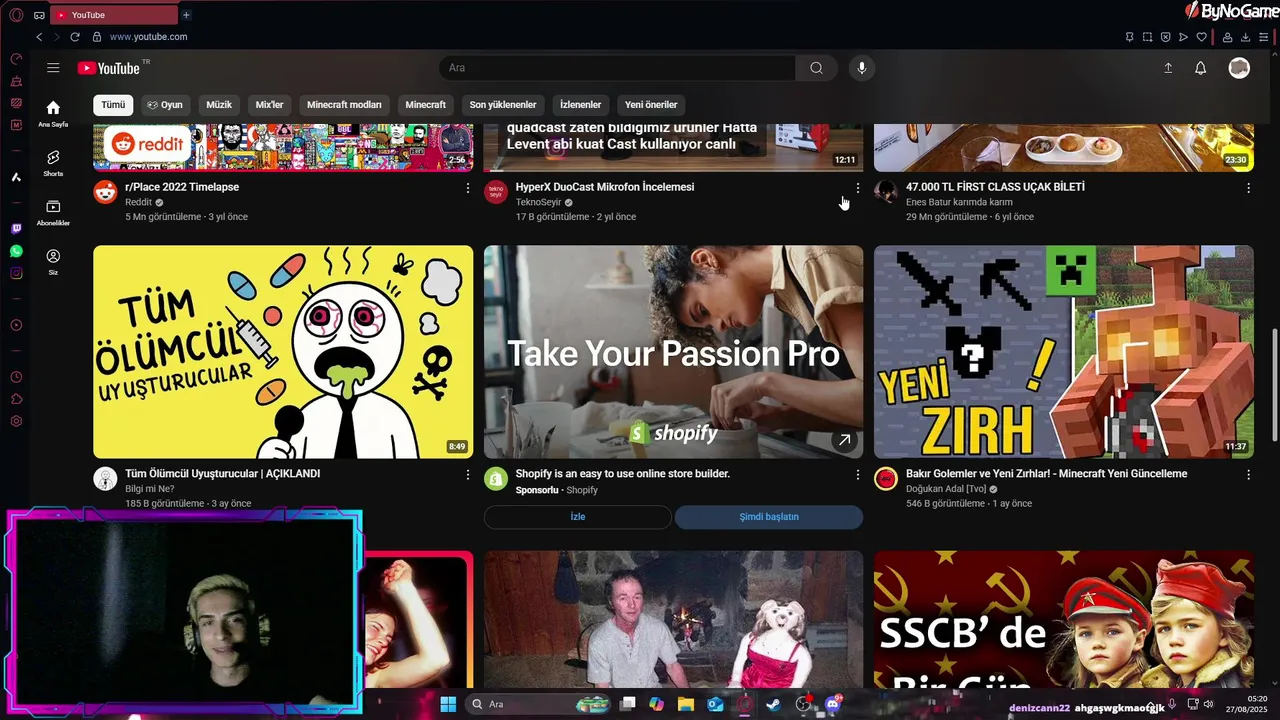1280x720 pixels.
Task: Open the YouTube hamburger guide menu
Action: tap(53, 68)
